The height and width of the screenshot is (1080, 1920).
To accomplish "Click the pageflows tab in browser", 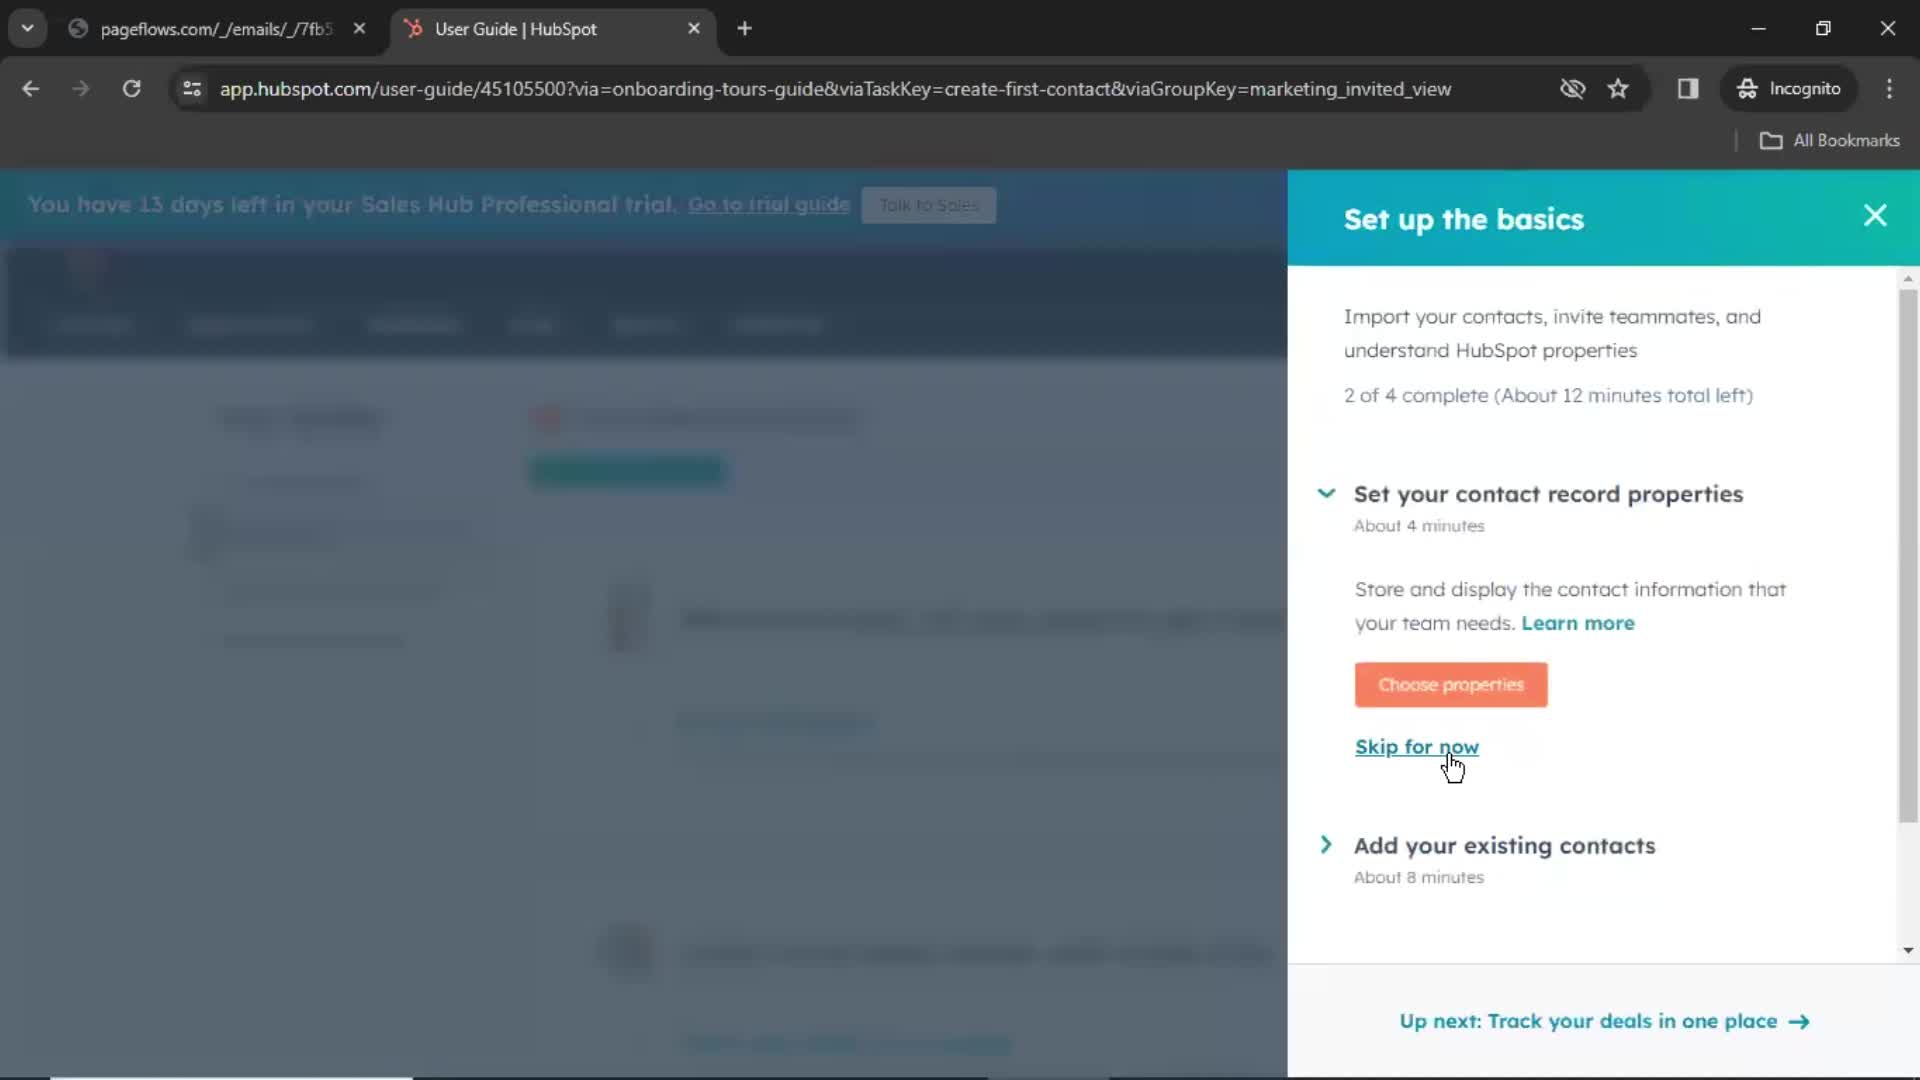I will click(216, 29).
